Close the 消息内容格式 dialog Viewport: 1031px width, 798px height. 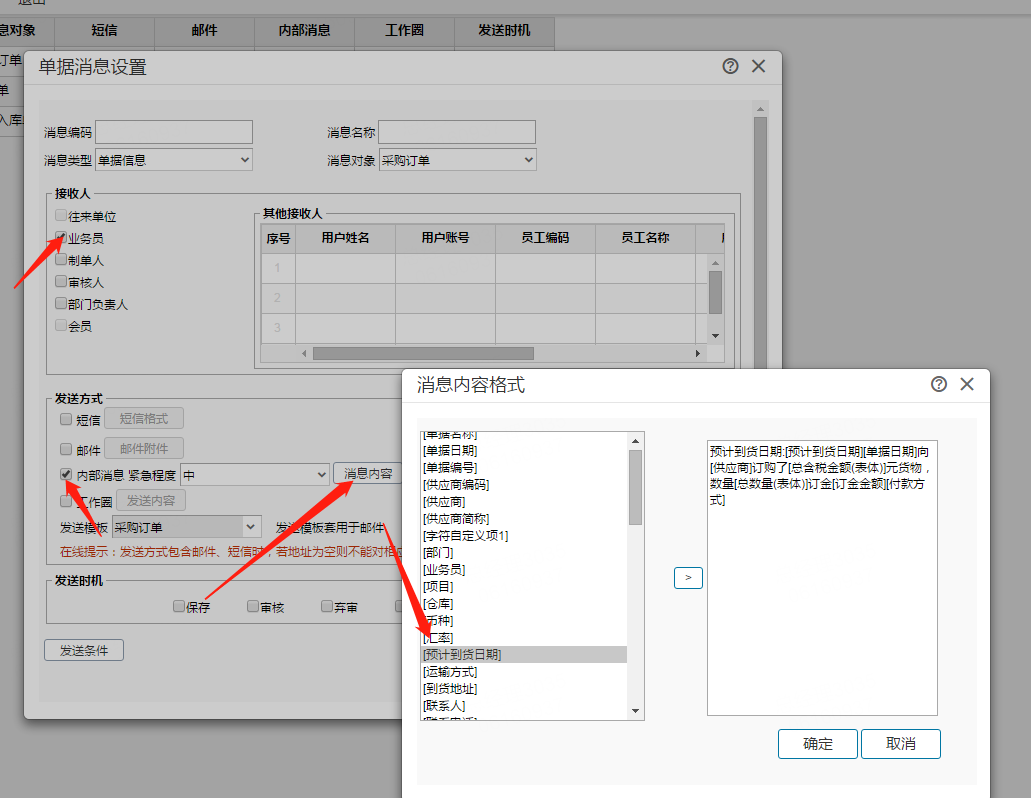click(967, 385)
